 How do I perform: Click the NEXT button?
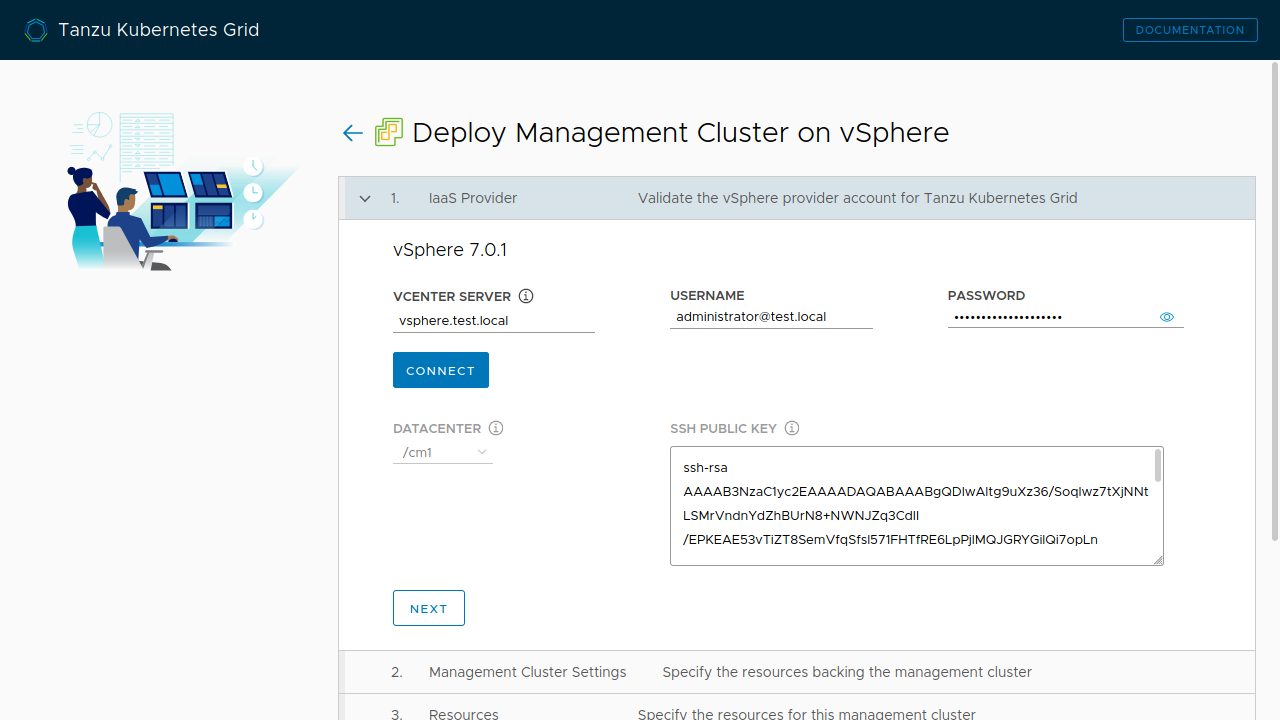(429, 608)
